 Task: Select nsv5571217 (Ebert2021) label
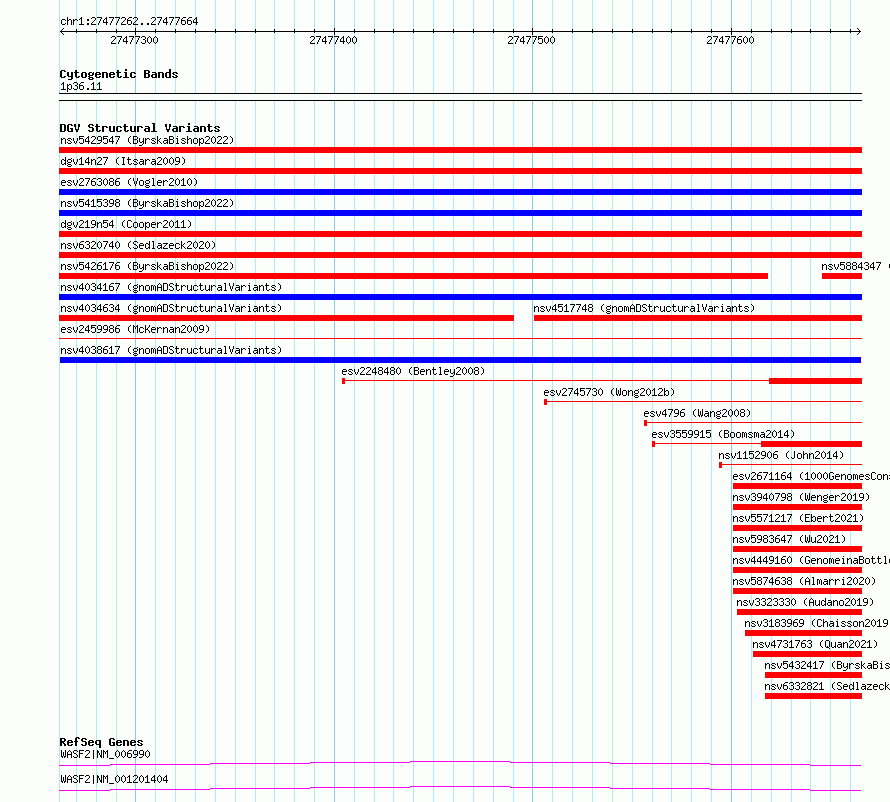pyautogui.click(x=798, y=518)
